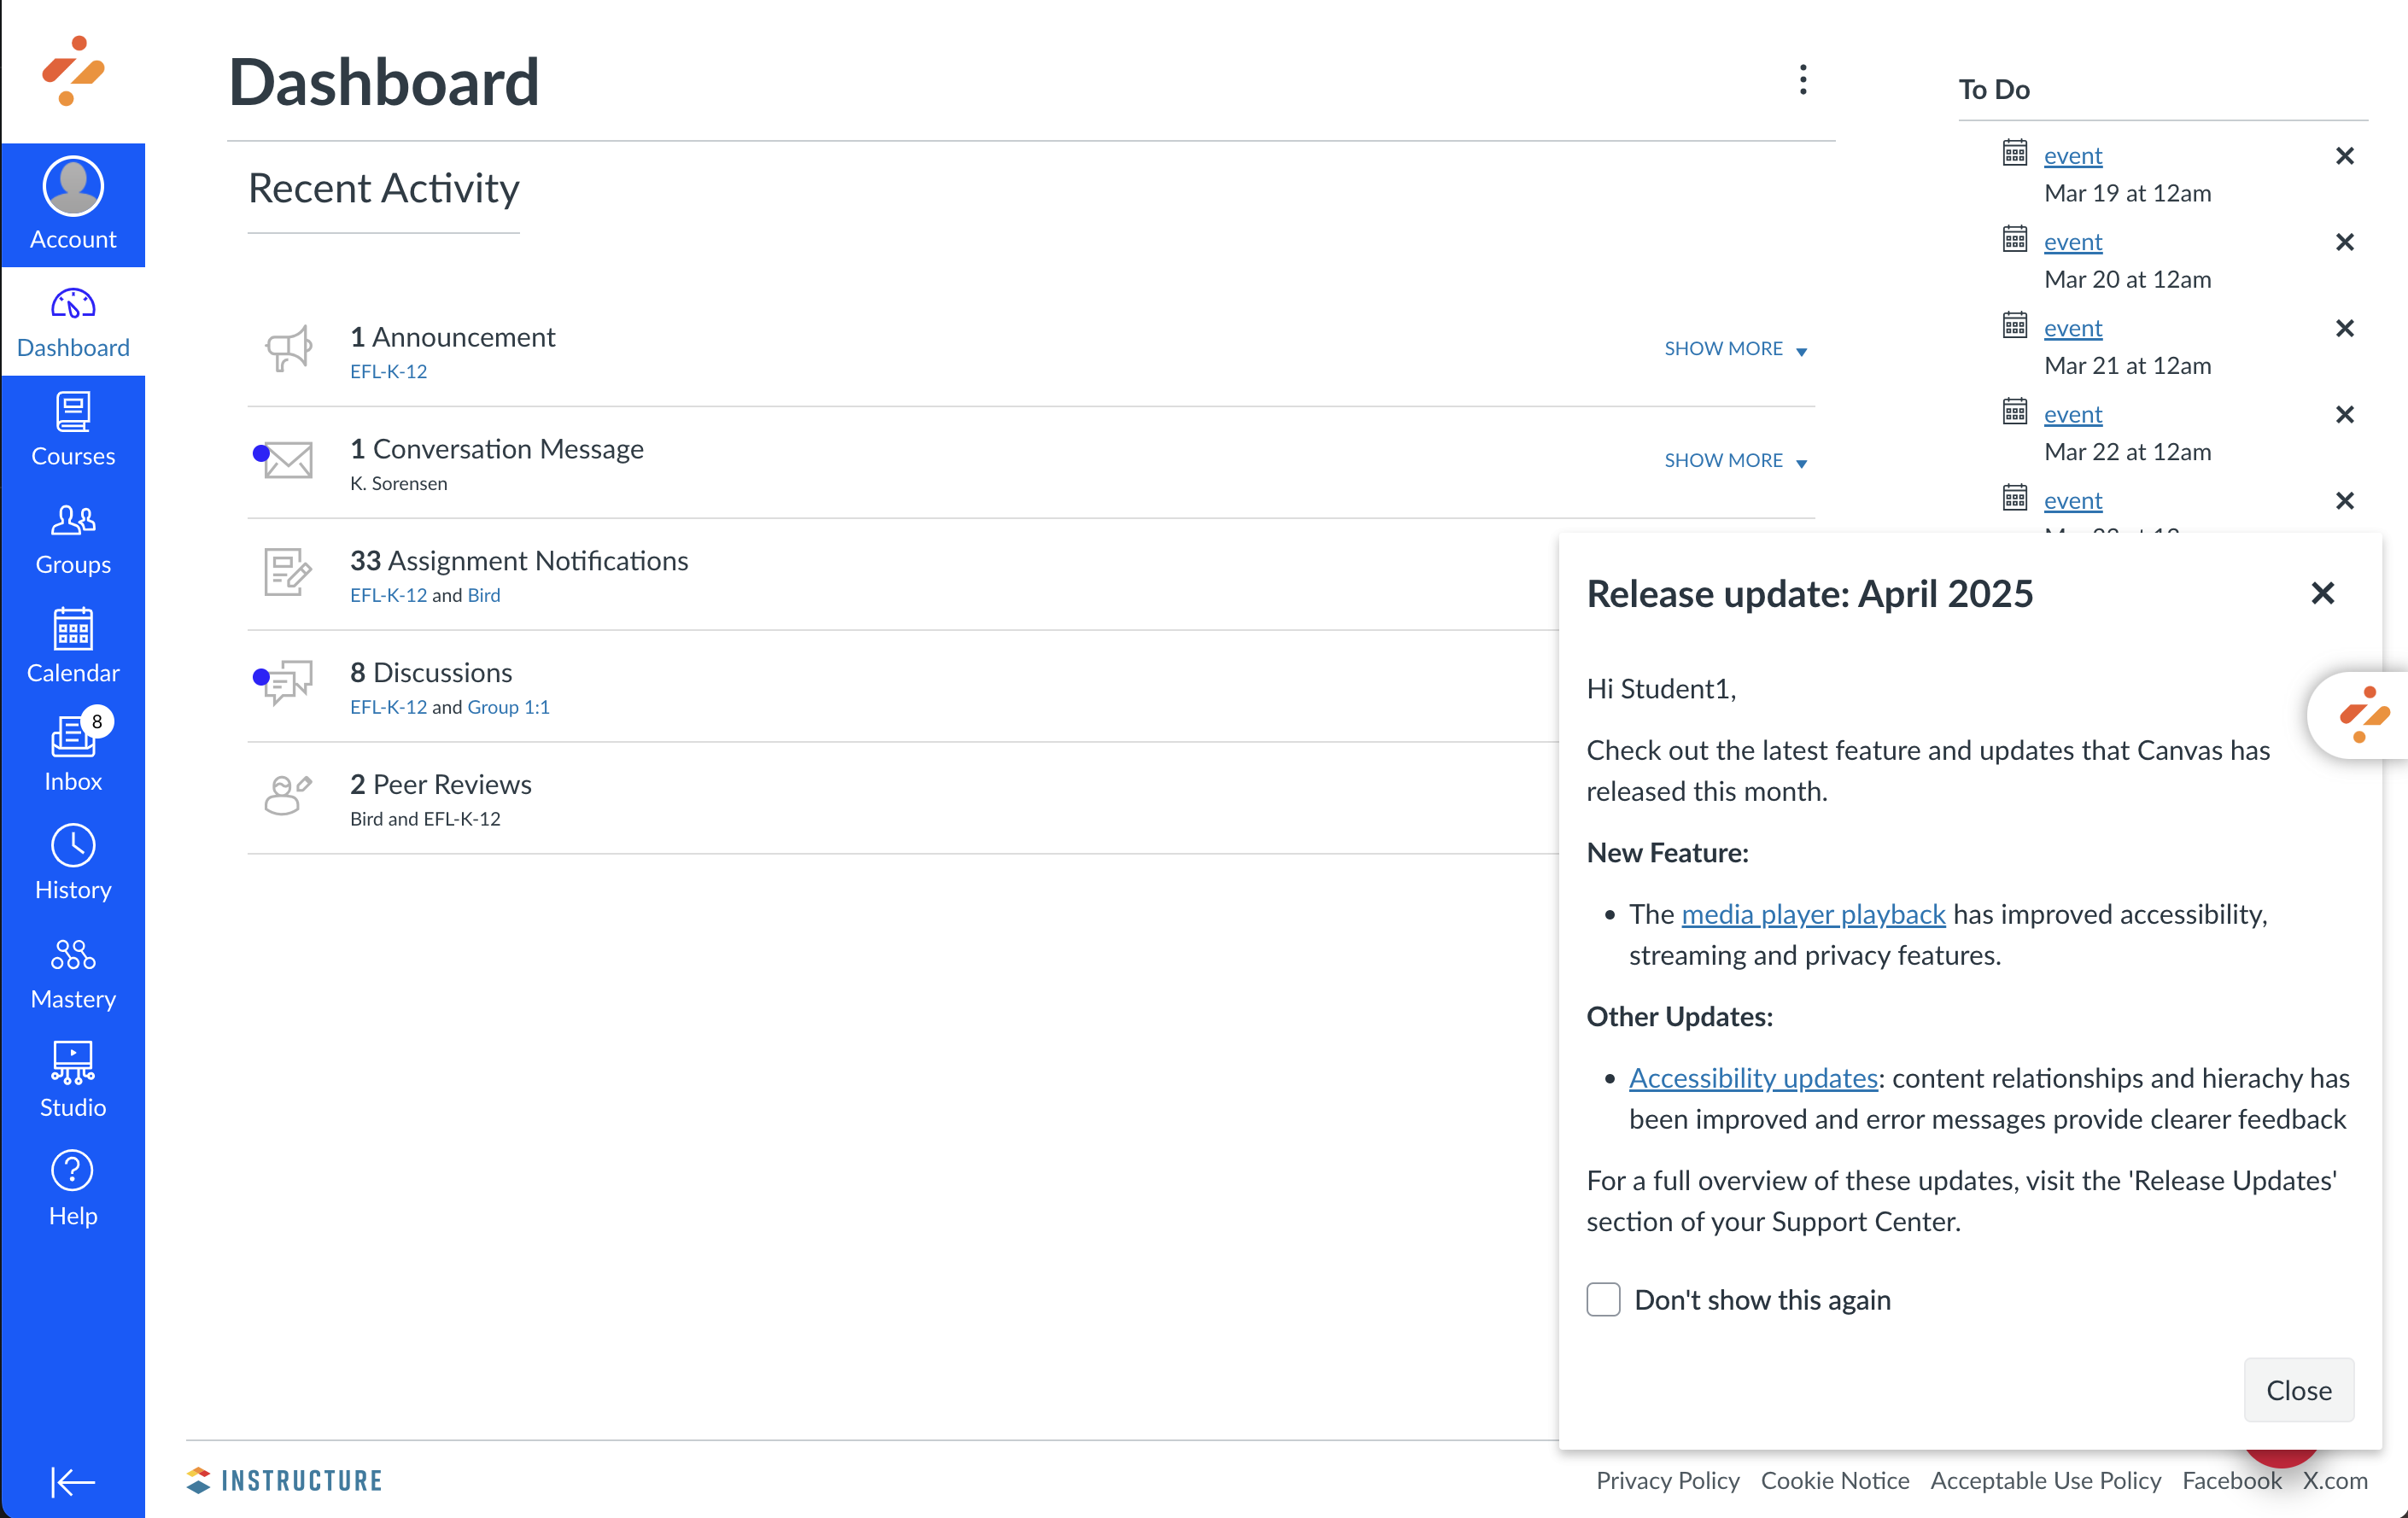Open the Mastery navigation icon
The image size is (2408, 1518).
click(x=73, y=973)
